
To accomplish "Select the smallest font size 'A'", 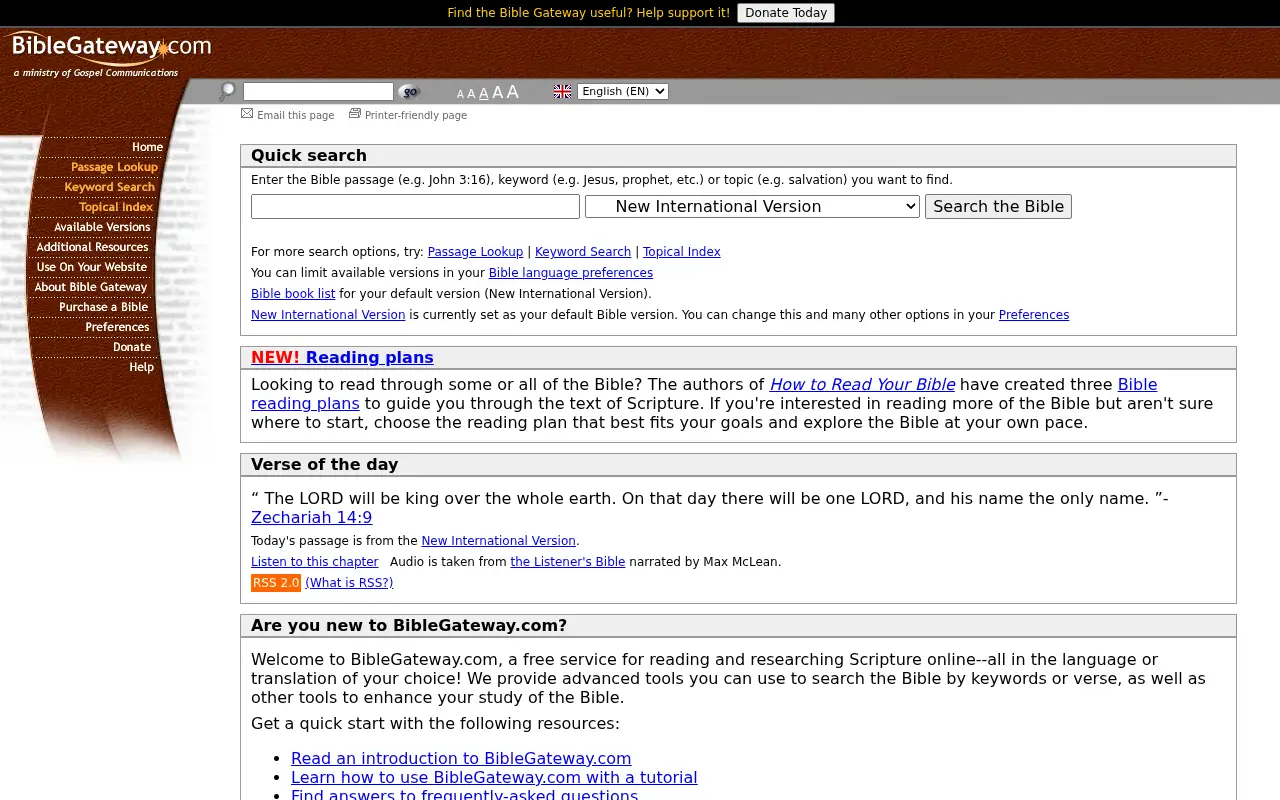I will pos(460,94).
